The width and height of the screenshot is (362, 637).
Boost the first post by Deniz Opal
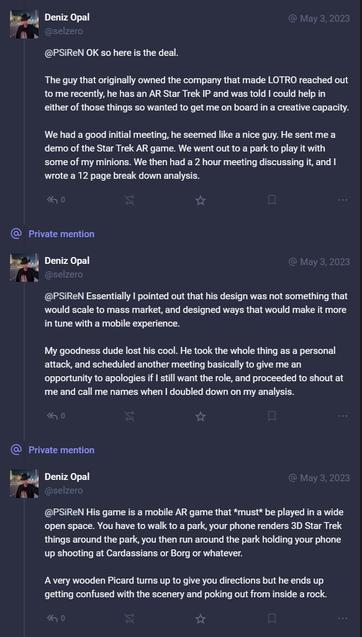(130, 200)
